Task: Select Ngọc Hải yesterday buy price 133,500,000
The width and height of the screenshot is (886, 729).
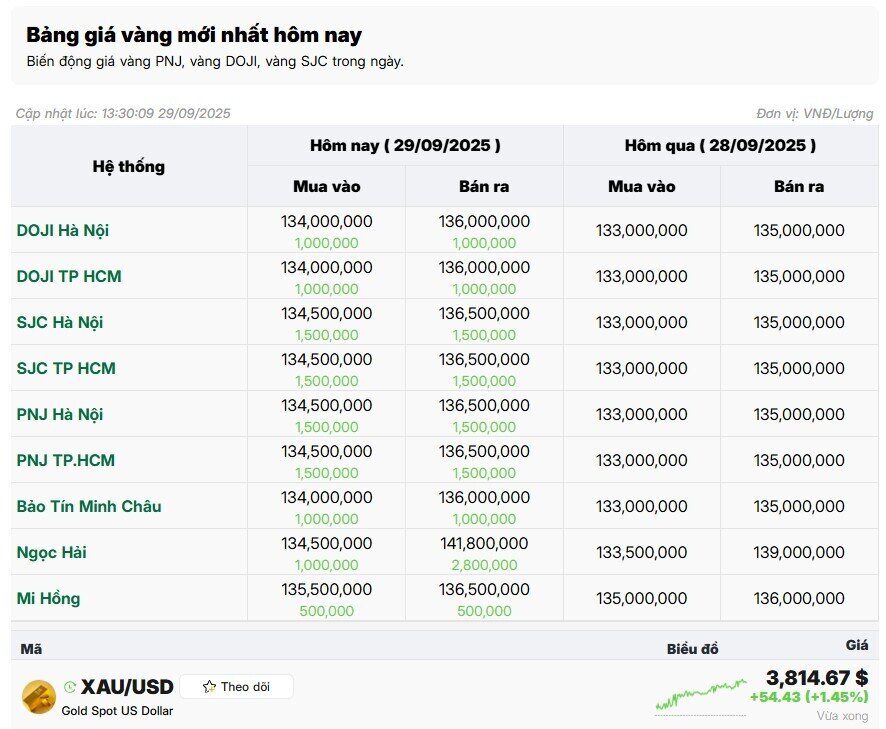Action: (642, 553)
